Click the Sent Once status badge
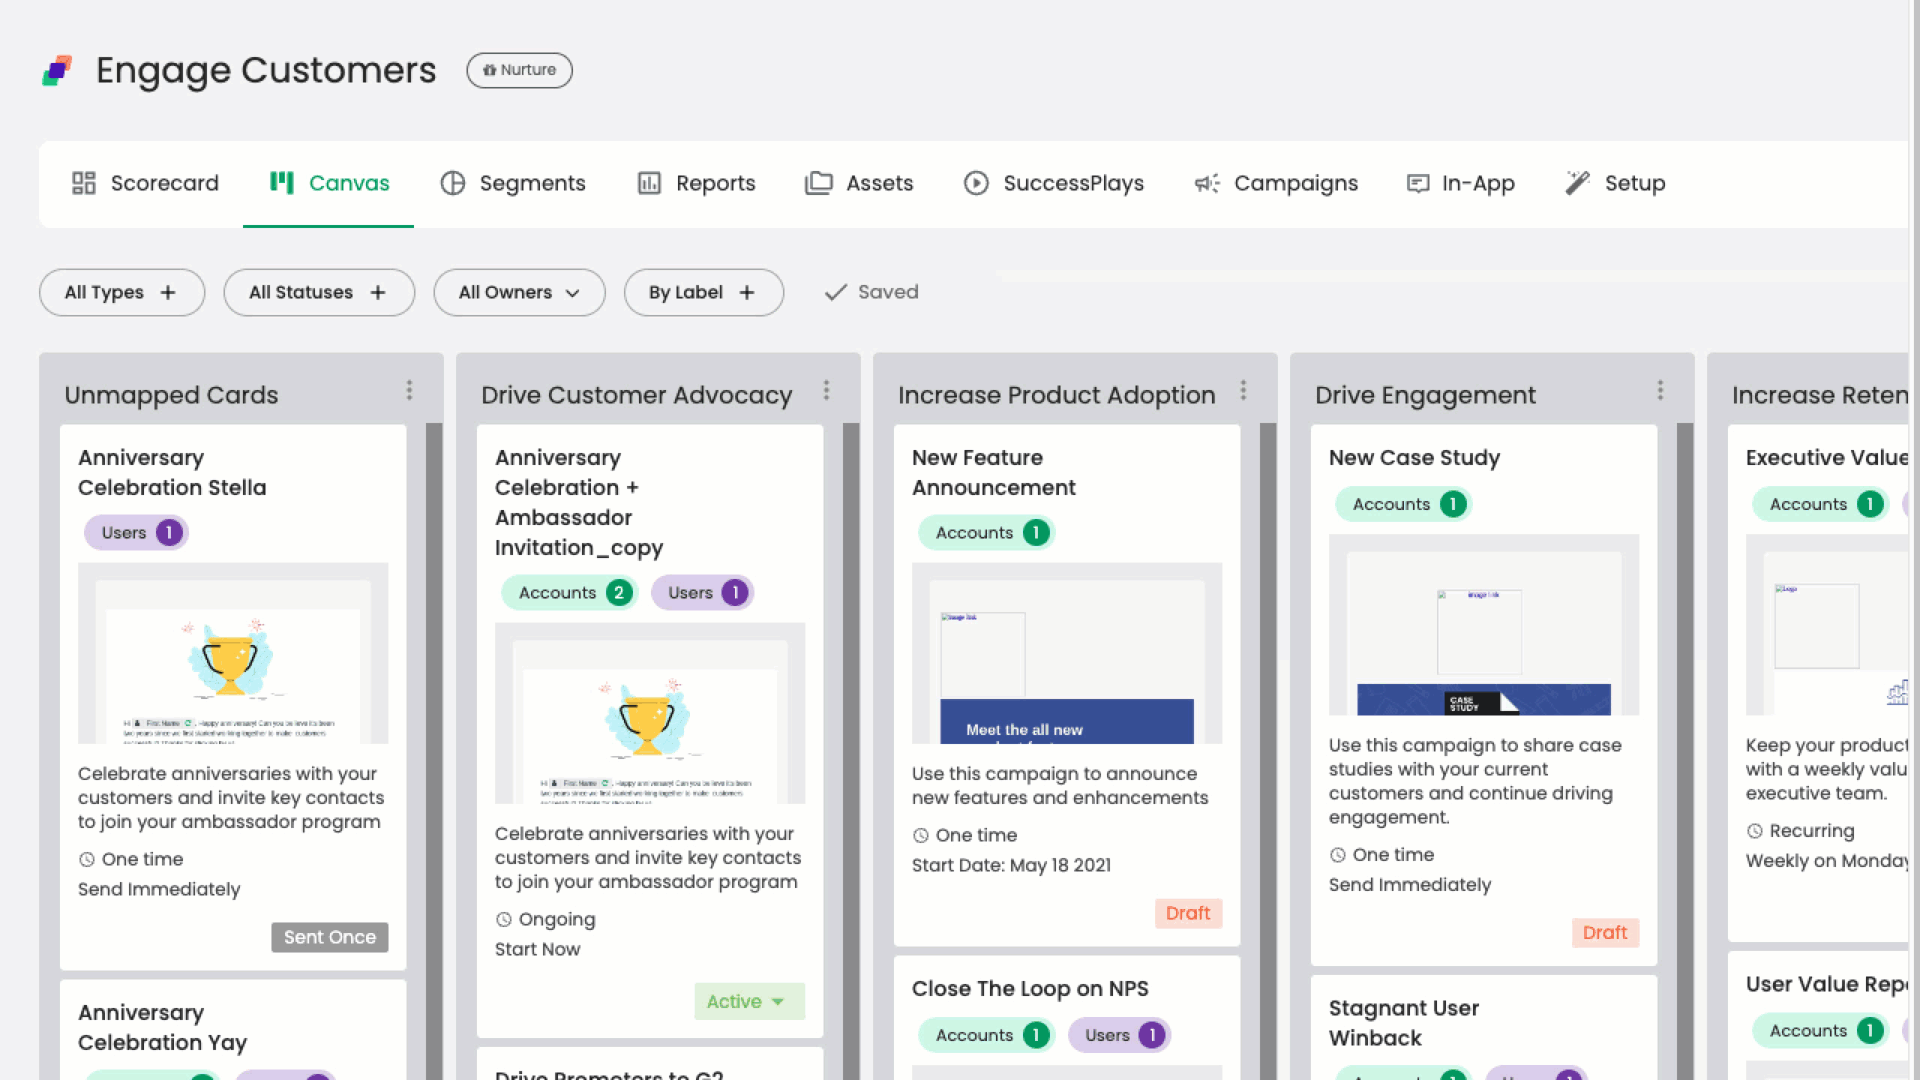 (330, 937)
